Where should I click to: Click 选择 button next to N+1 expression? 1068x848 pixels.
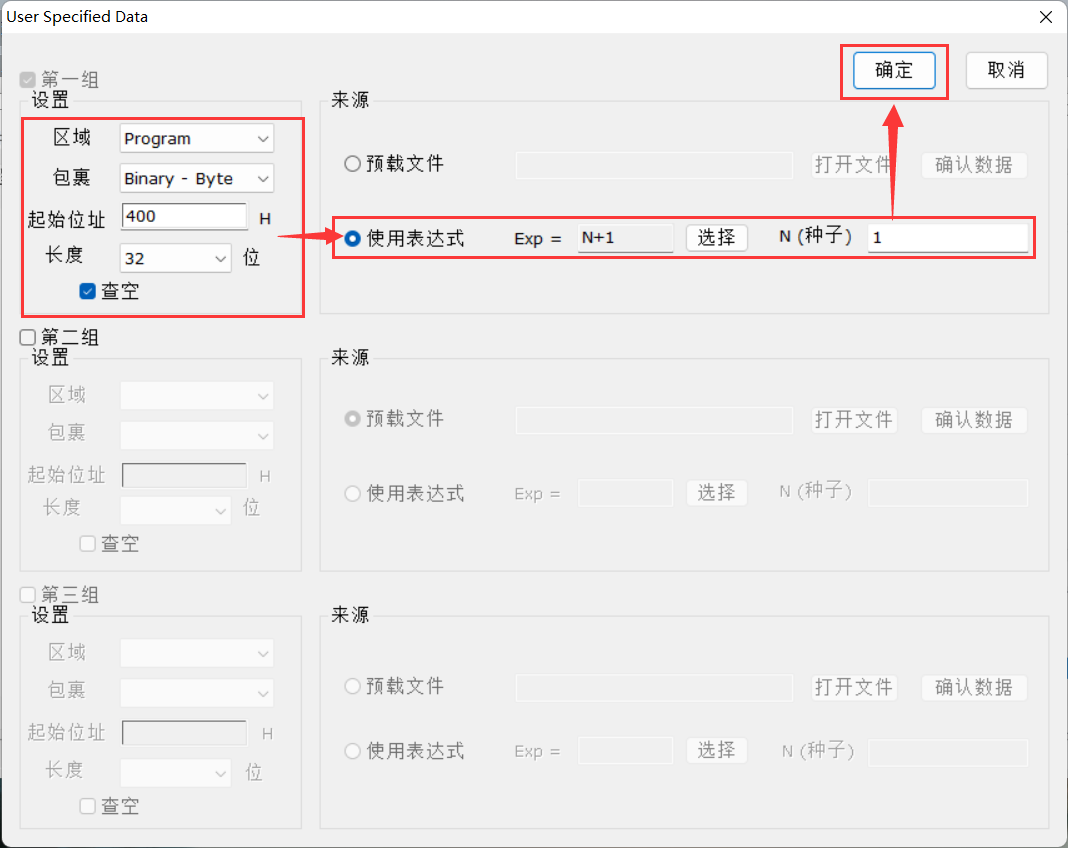[716, 238]
